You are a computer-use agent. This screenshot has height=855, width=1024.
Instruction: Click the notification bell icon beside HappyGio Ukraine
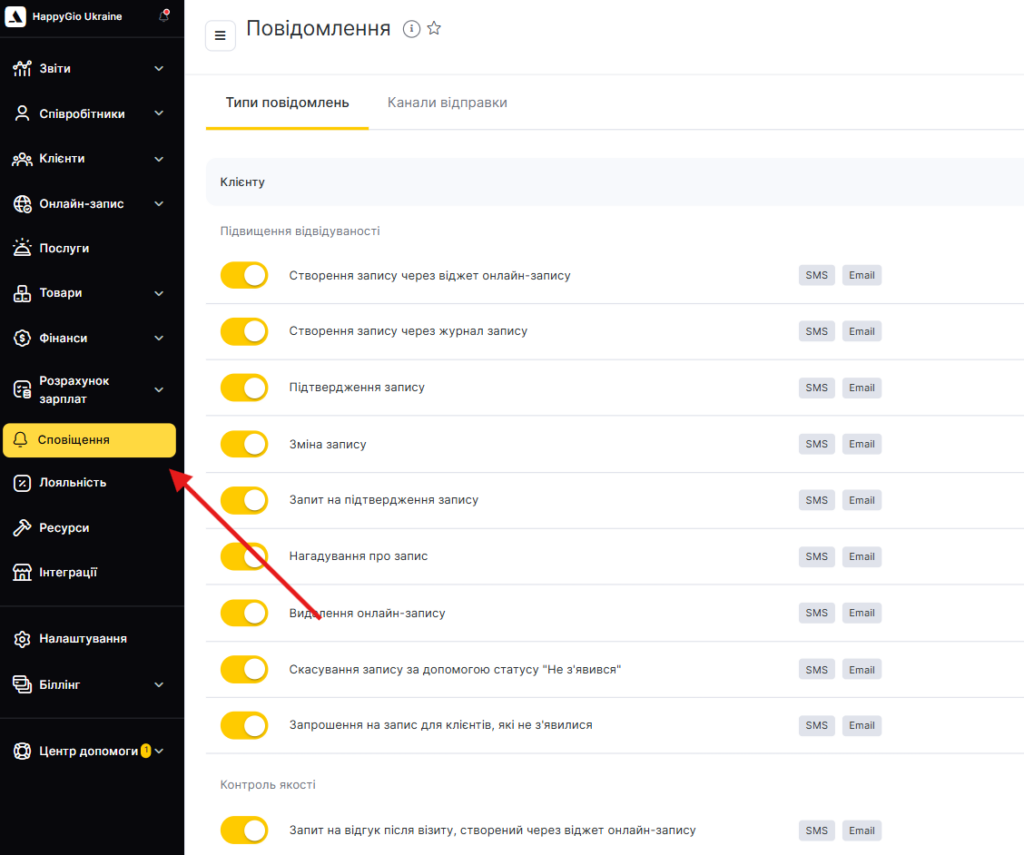point(164,16)
